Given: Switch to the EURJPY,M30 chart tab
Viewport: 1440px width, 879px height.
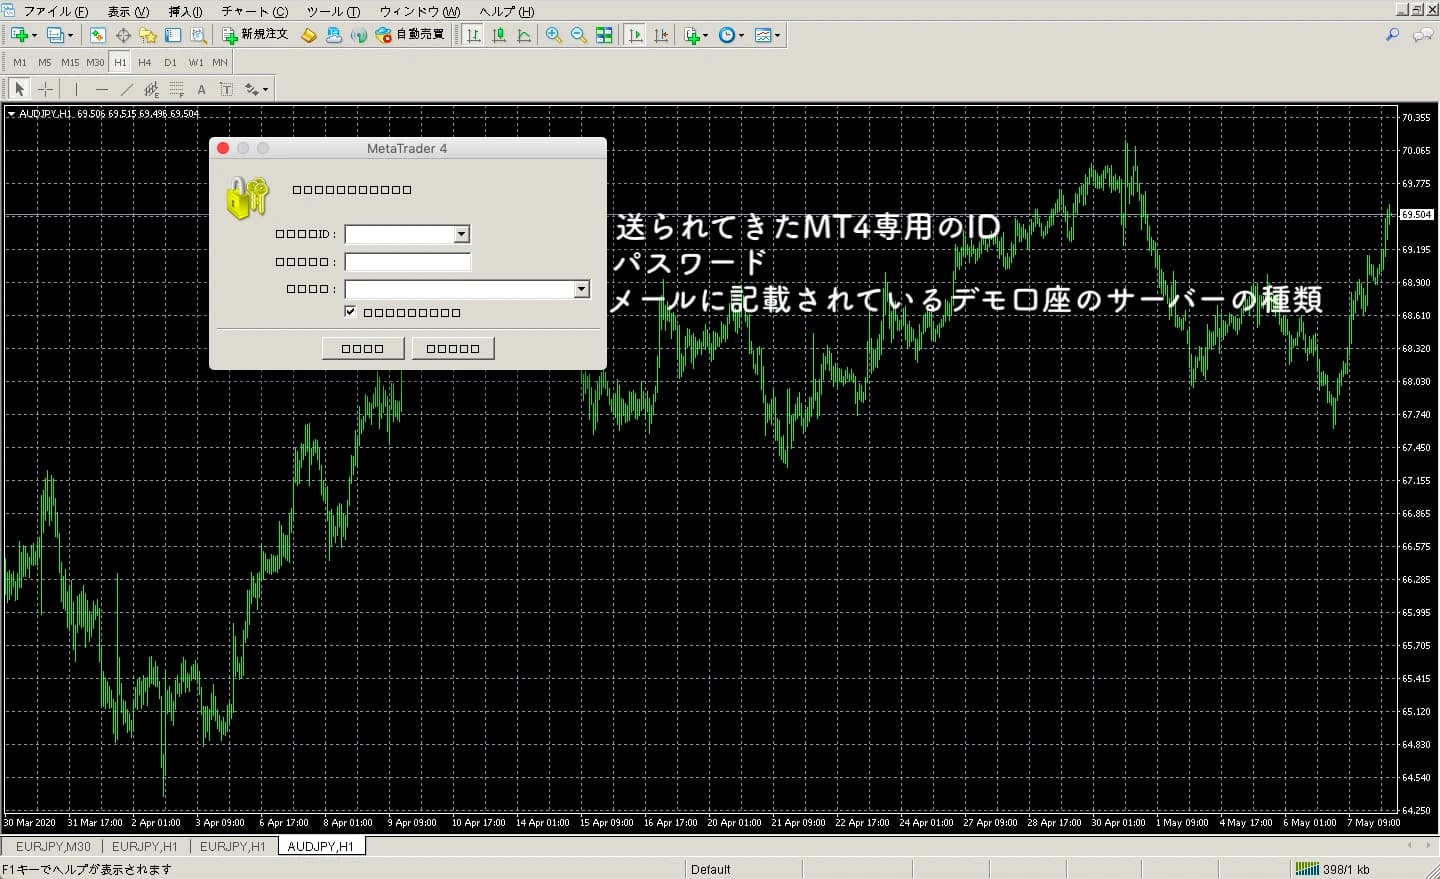Looking at the screenshot, I should [52, 846].
